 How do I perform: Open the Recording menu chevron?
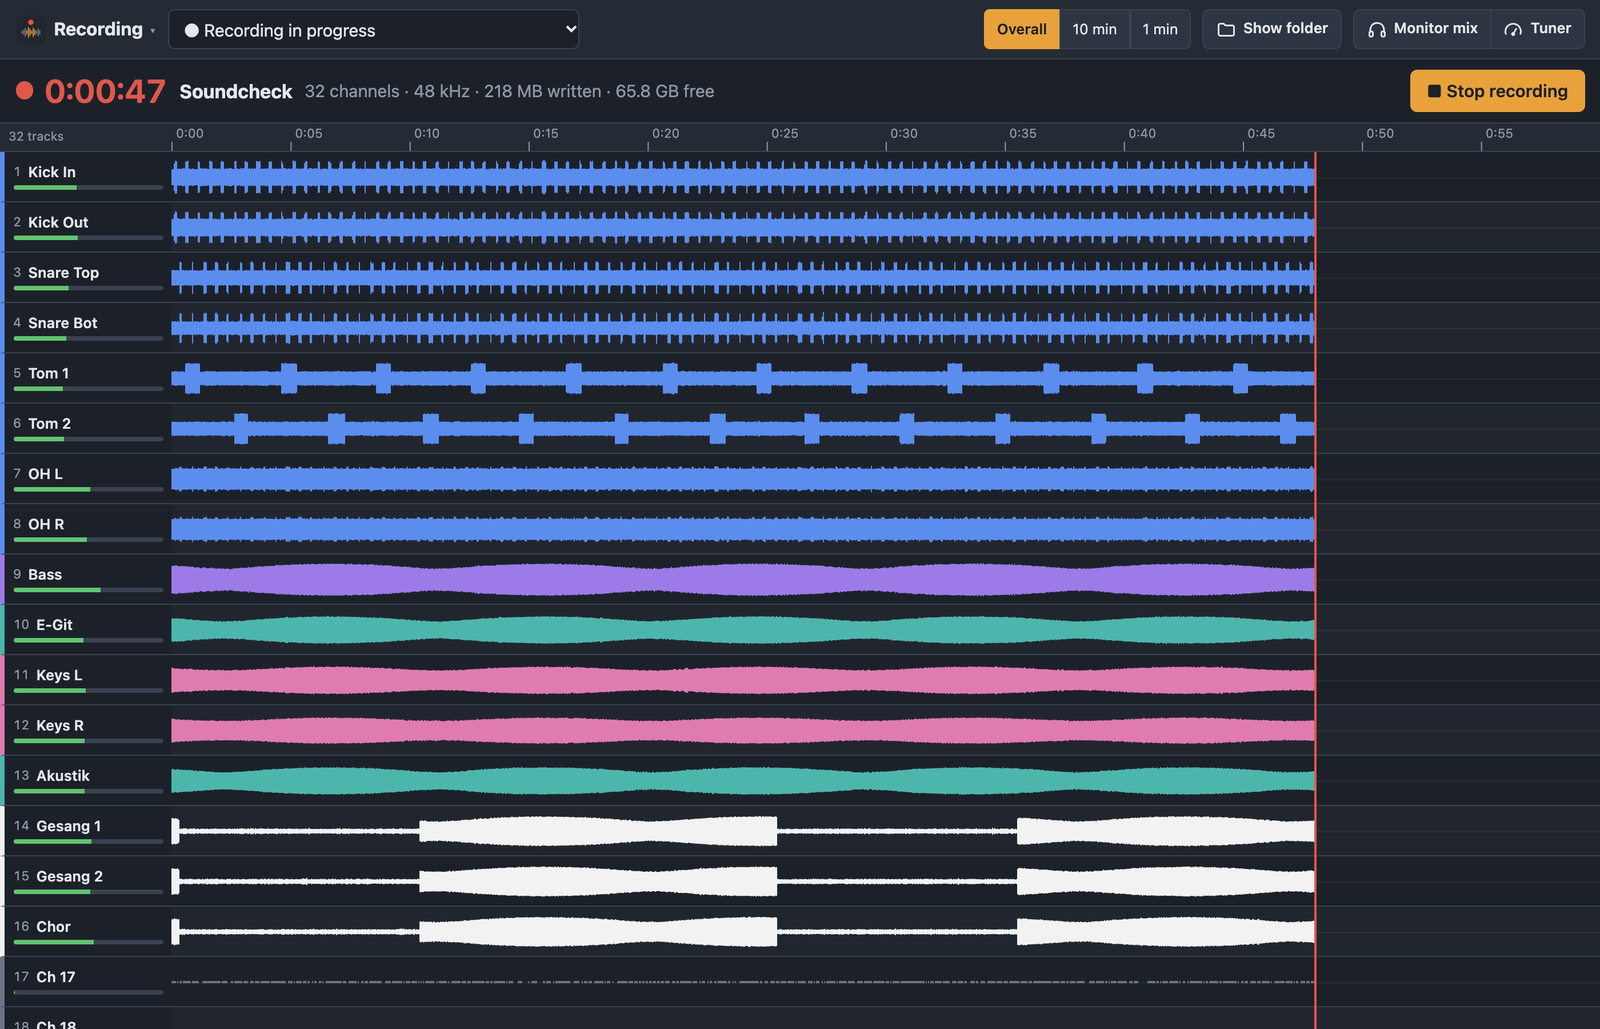[x=152, y=31]
